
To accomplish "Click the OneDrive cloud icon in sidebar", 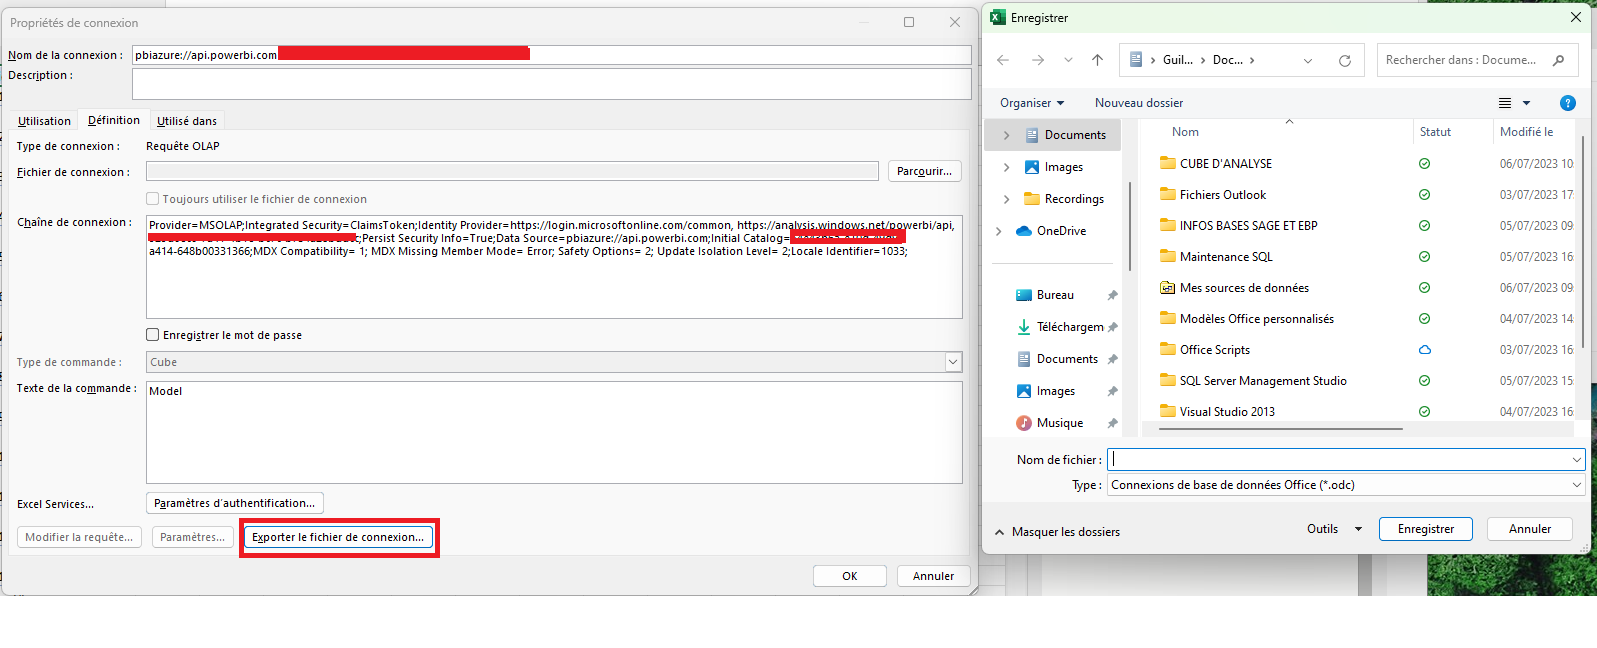I will point(1024,231).
